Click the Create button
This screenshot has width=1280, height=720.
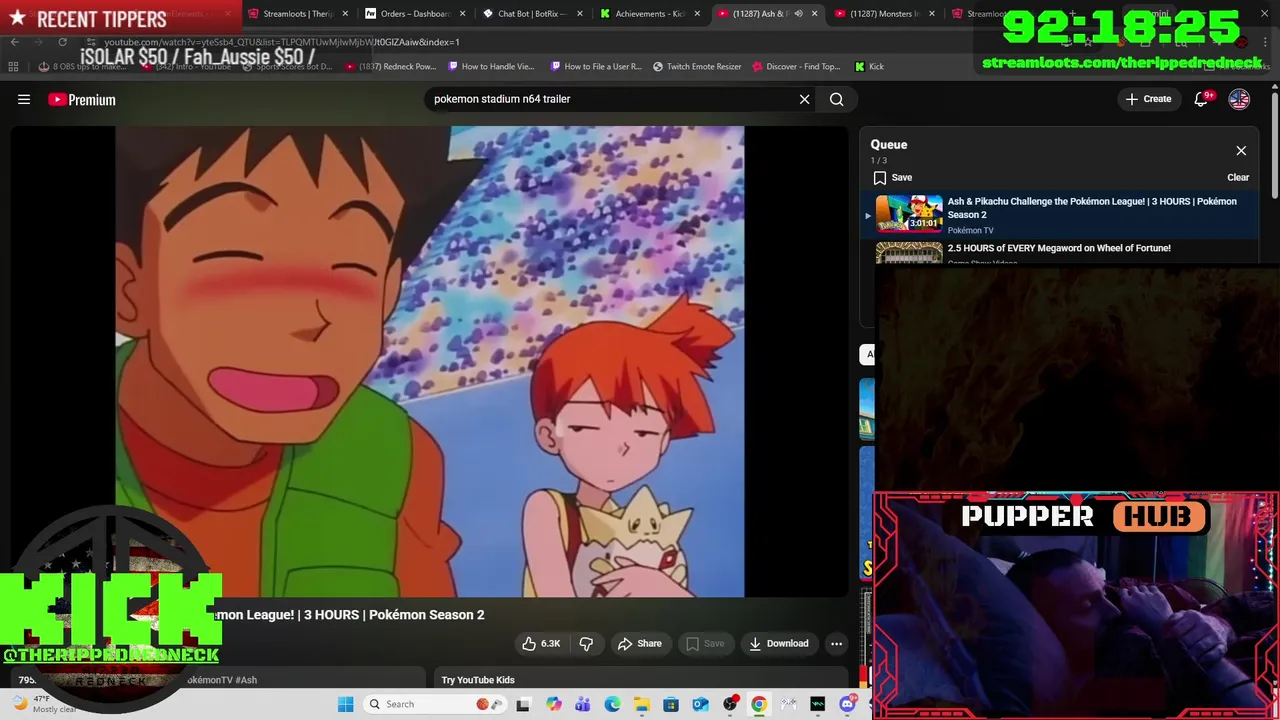[1148, 99]
